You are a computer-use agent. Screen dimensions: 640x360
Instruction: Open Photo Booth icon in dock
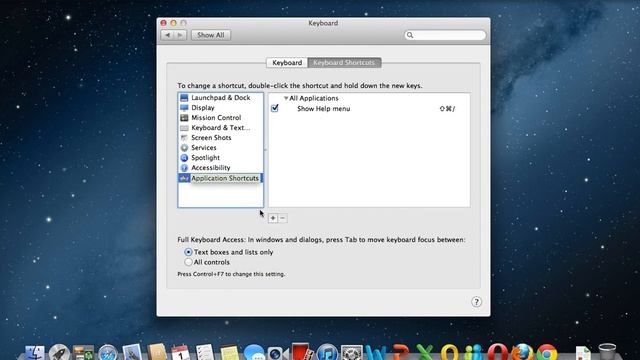click(x=302, y=352)
